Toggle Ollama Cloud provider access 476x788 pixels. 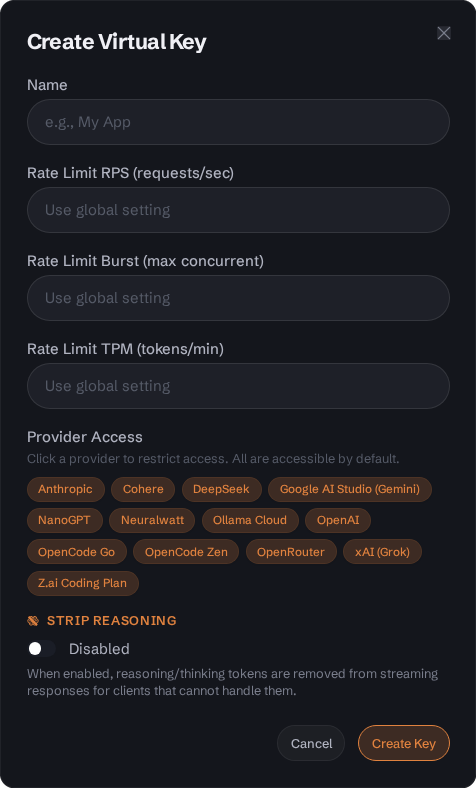click(x=250, y=520)
